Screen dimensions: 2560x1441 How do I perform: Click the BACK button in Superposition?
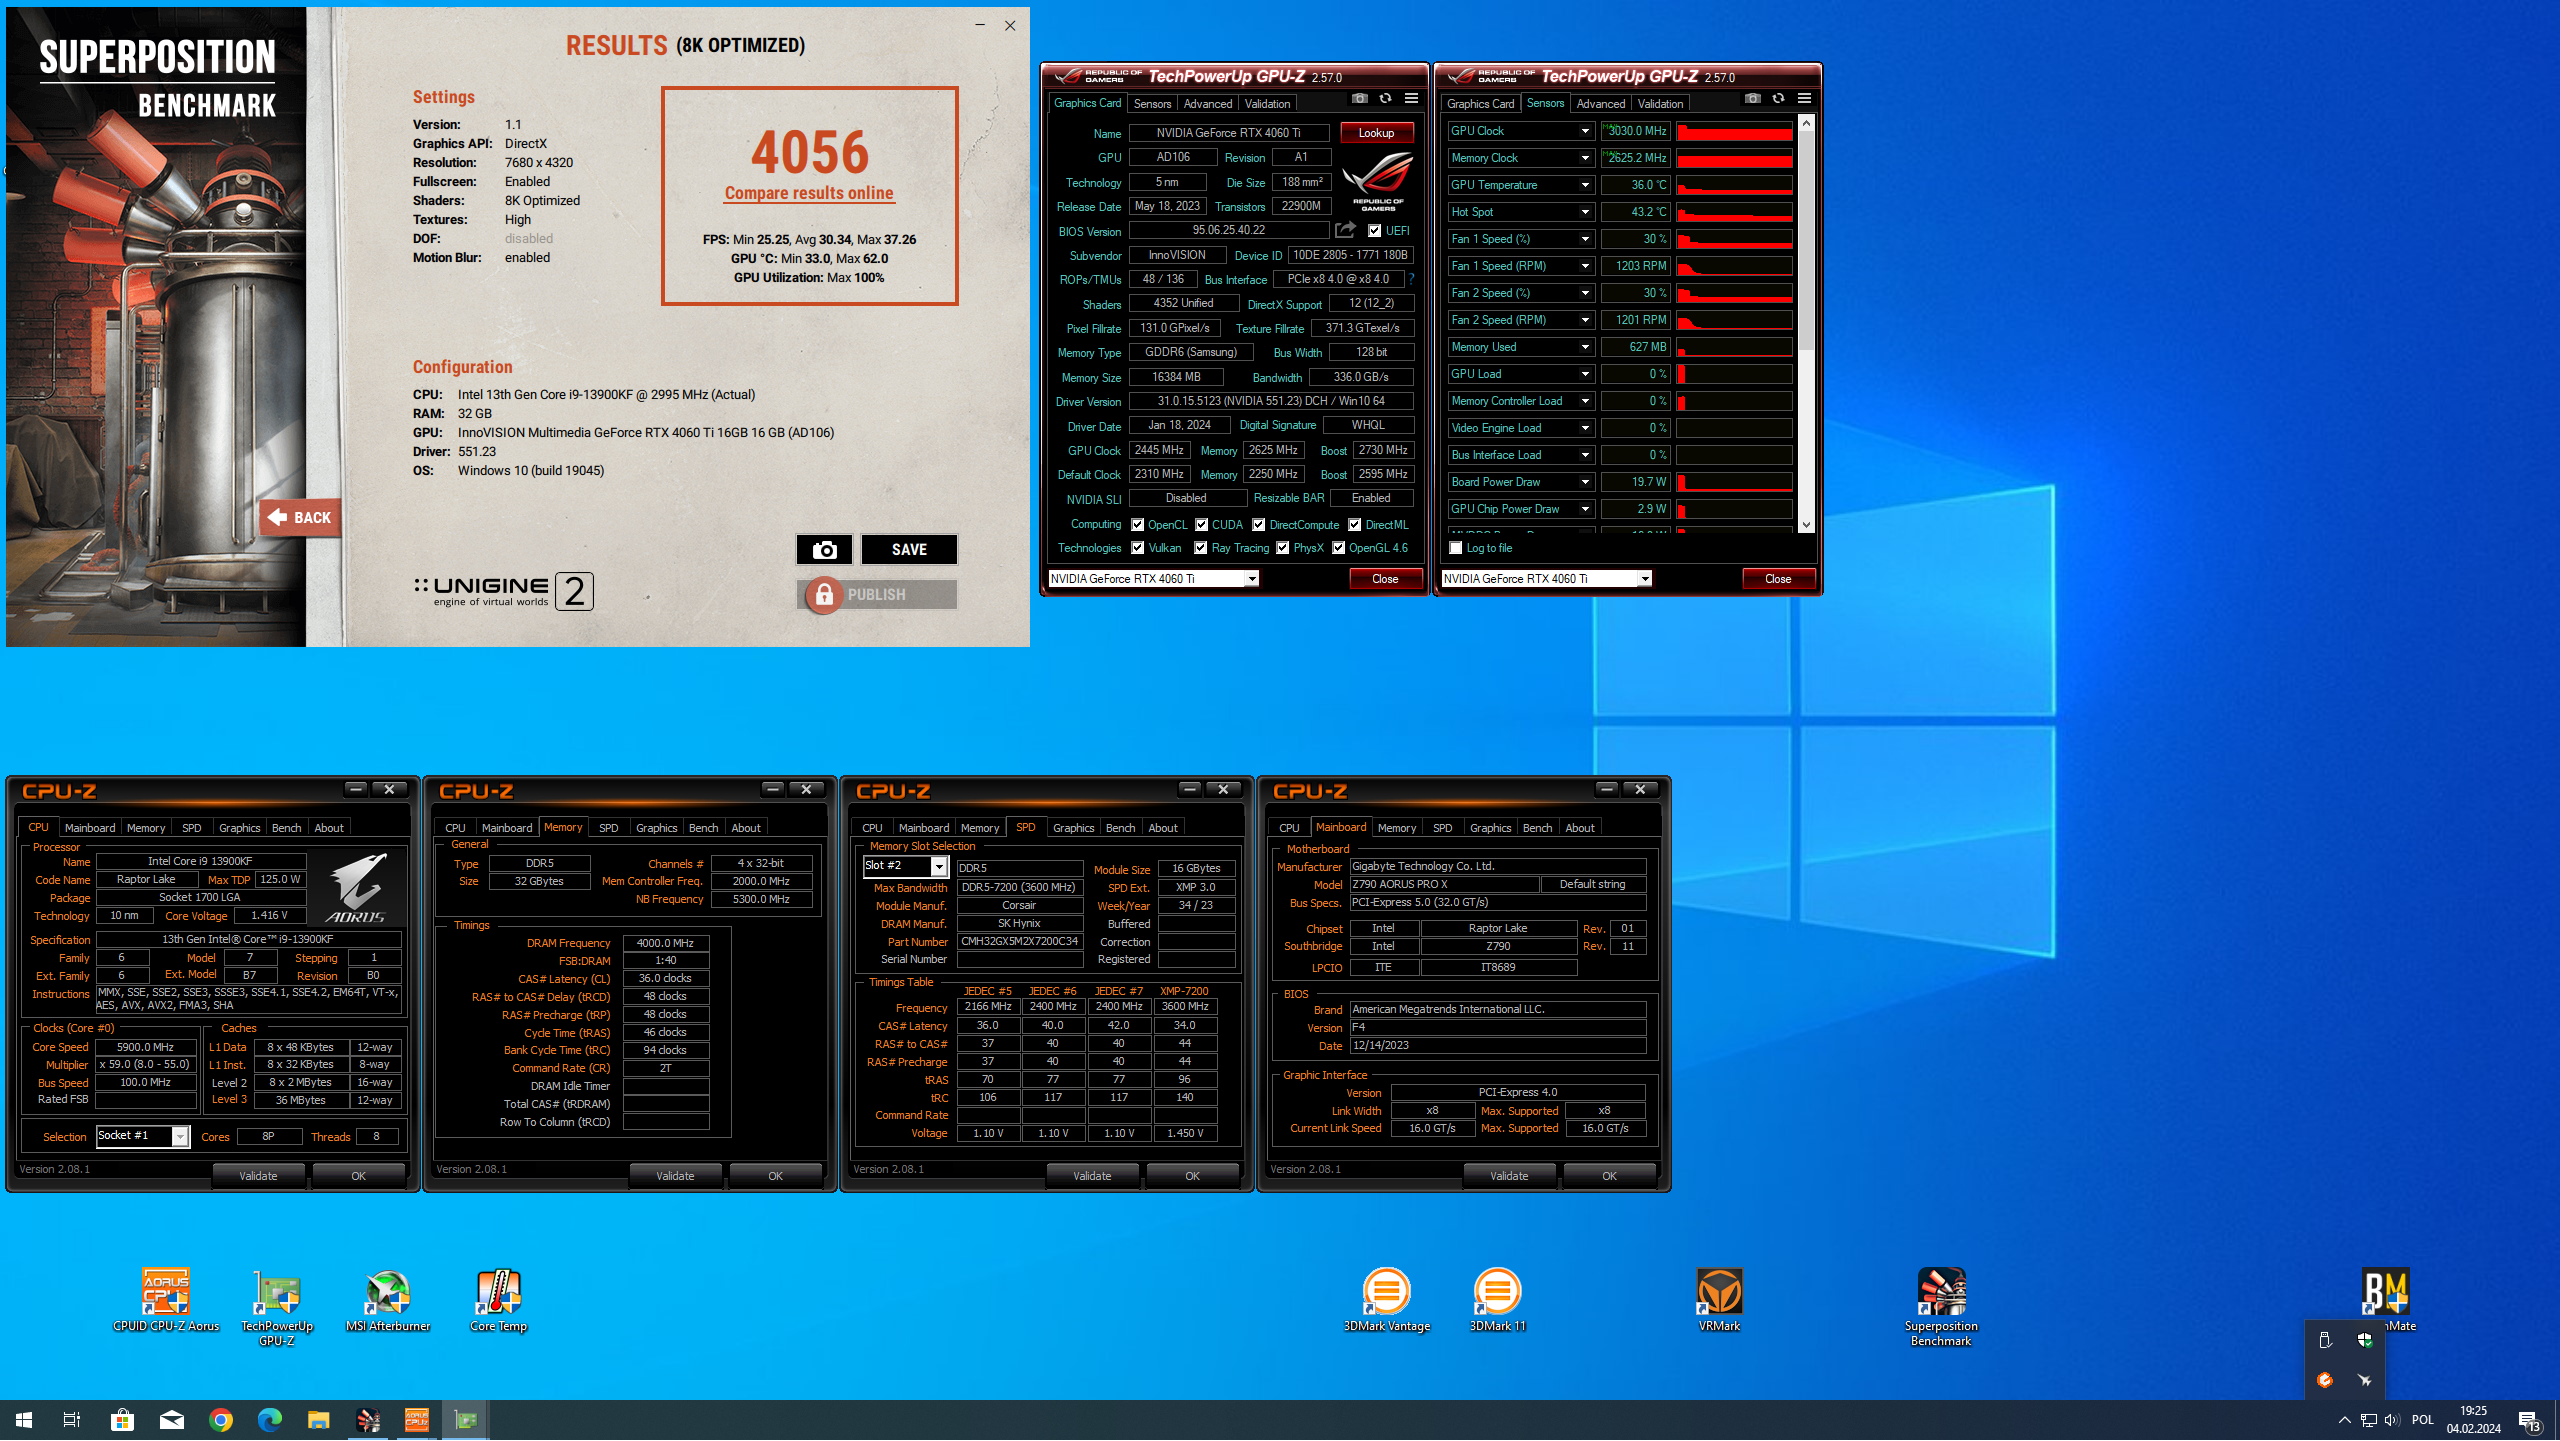tap(299, 517)
